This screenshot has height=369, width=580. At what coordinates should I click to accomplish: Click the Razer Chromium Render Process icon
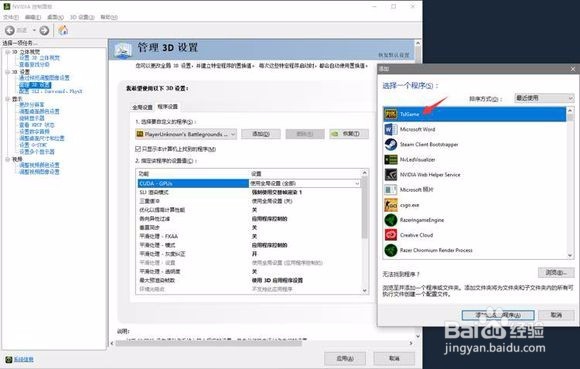point(391,250)
